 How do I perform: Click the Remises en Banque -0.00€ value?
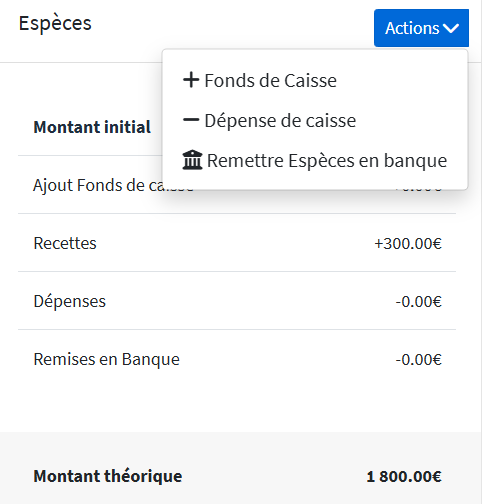click(x=419, y=360)
